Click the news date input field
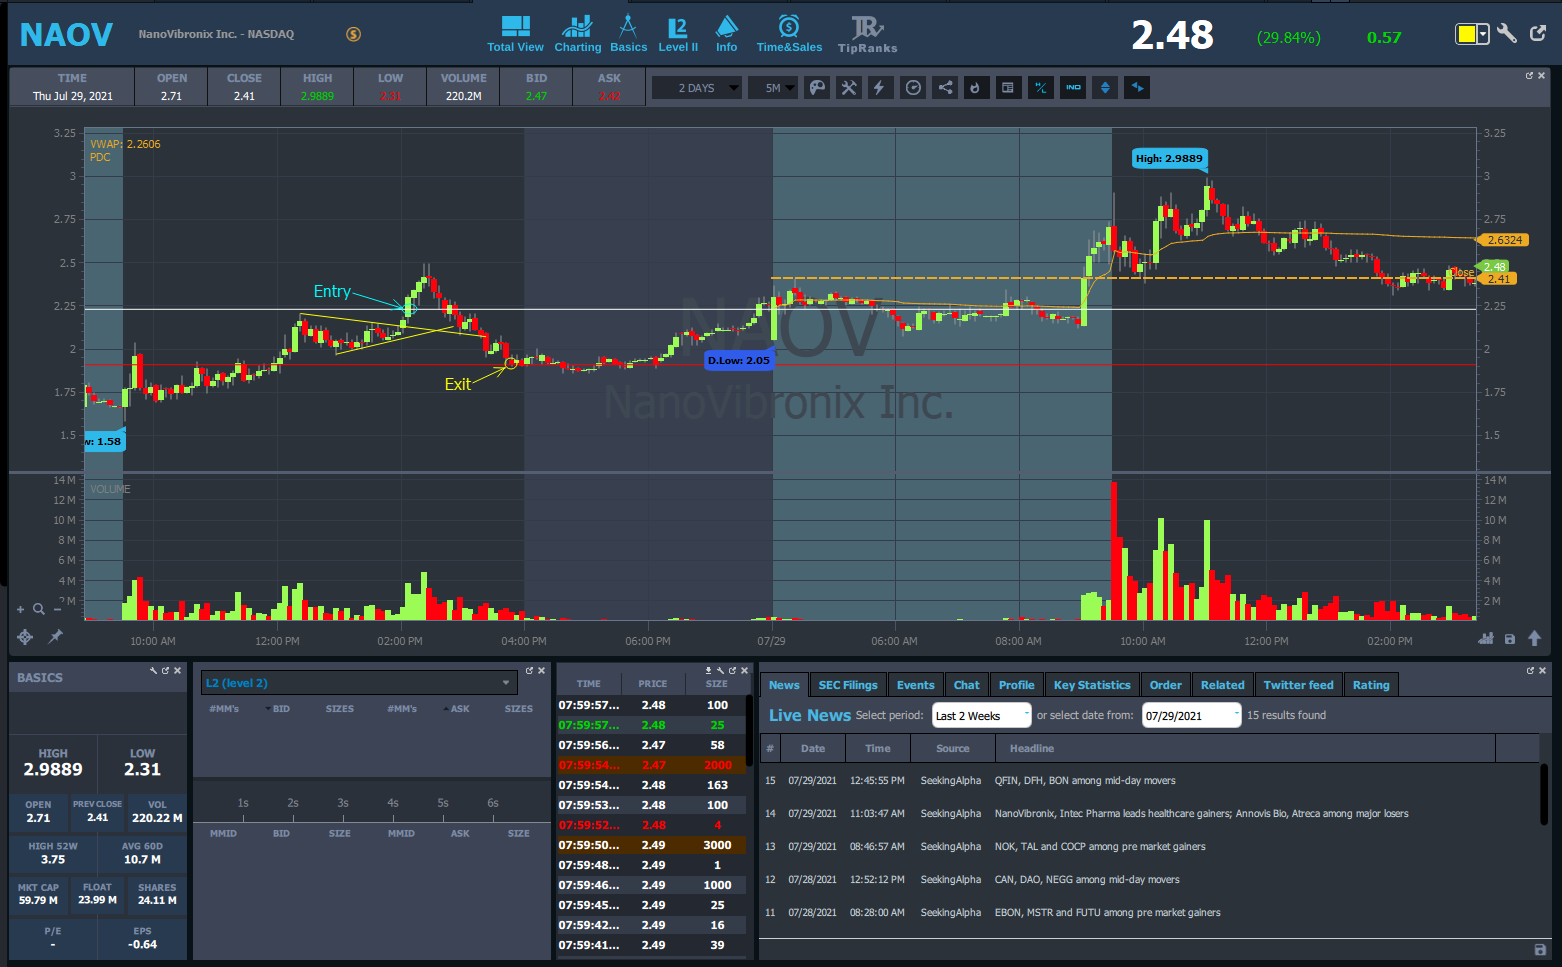Screen dimensions: 1562x967 point(1189,716)
